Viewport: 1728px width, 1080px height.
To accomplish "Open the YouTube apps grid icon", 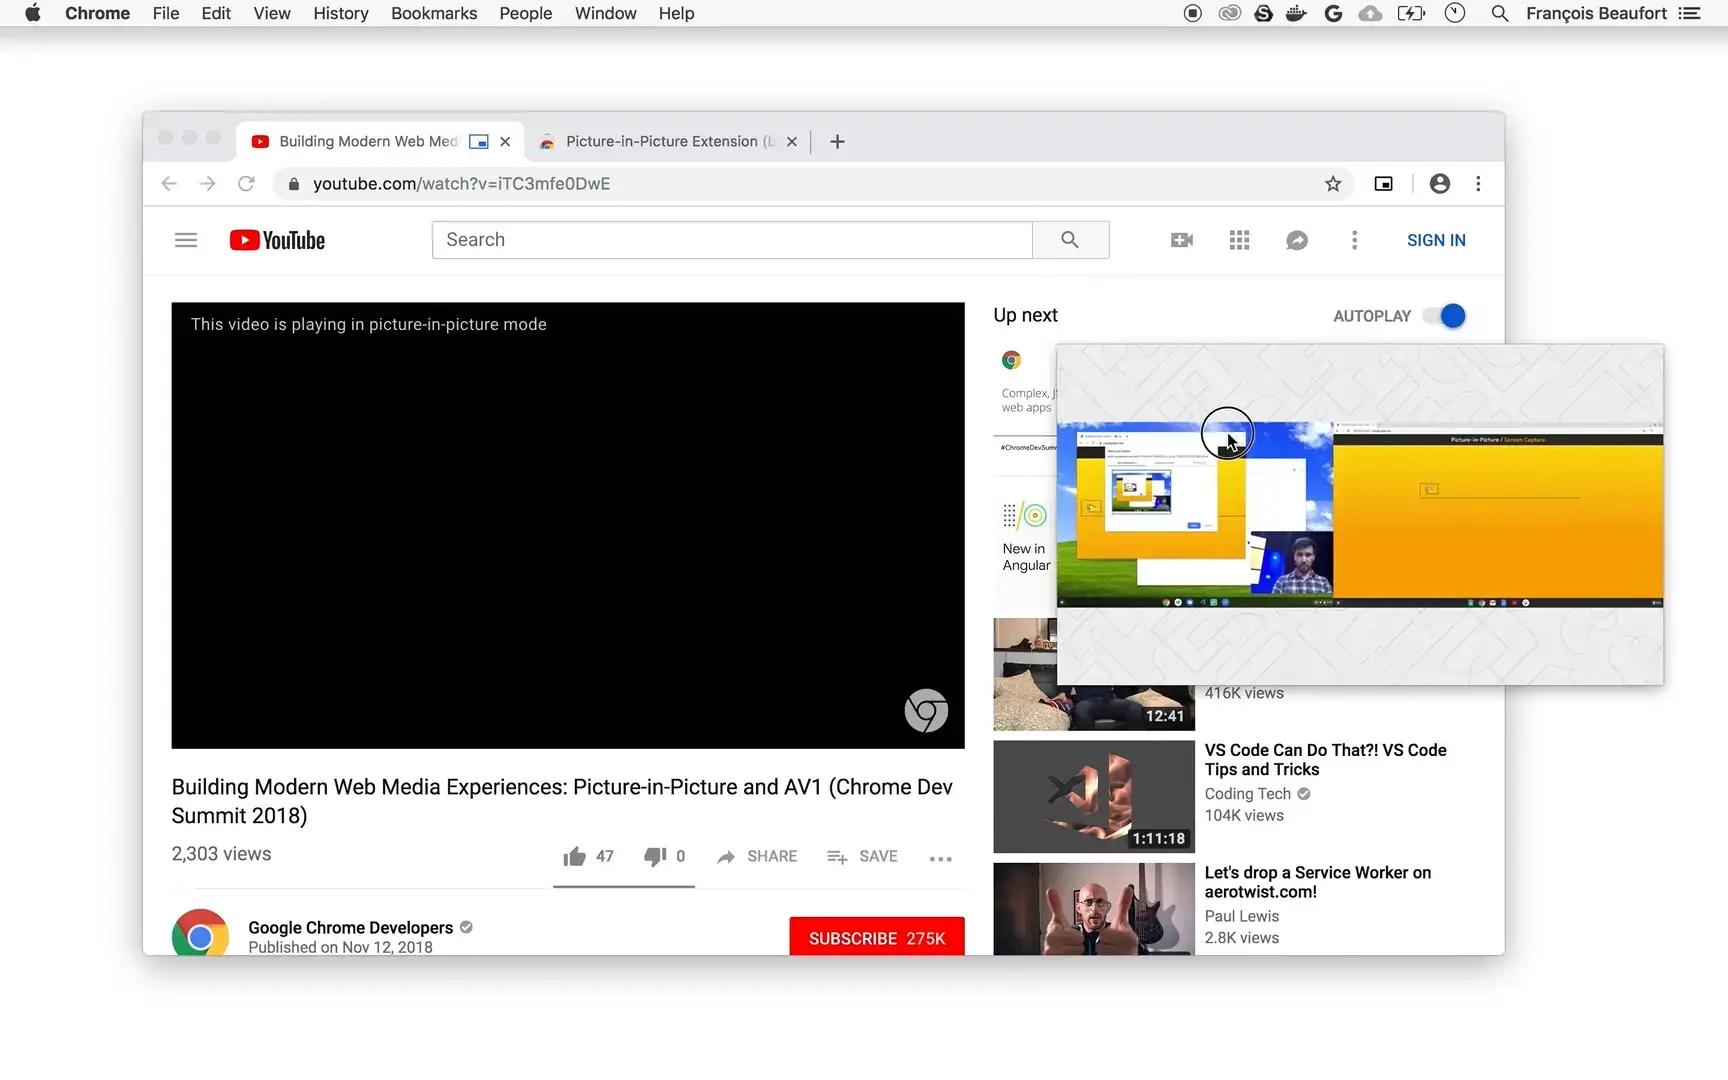I will pyautogui.click(x=1239, y=240).
